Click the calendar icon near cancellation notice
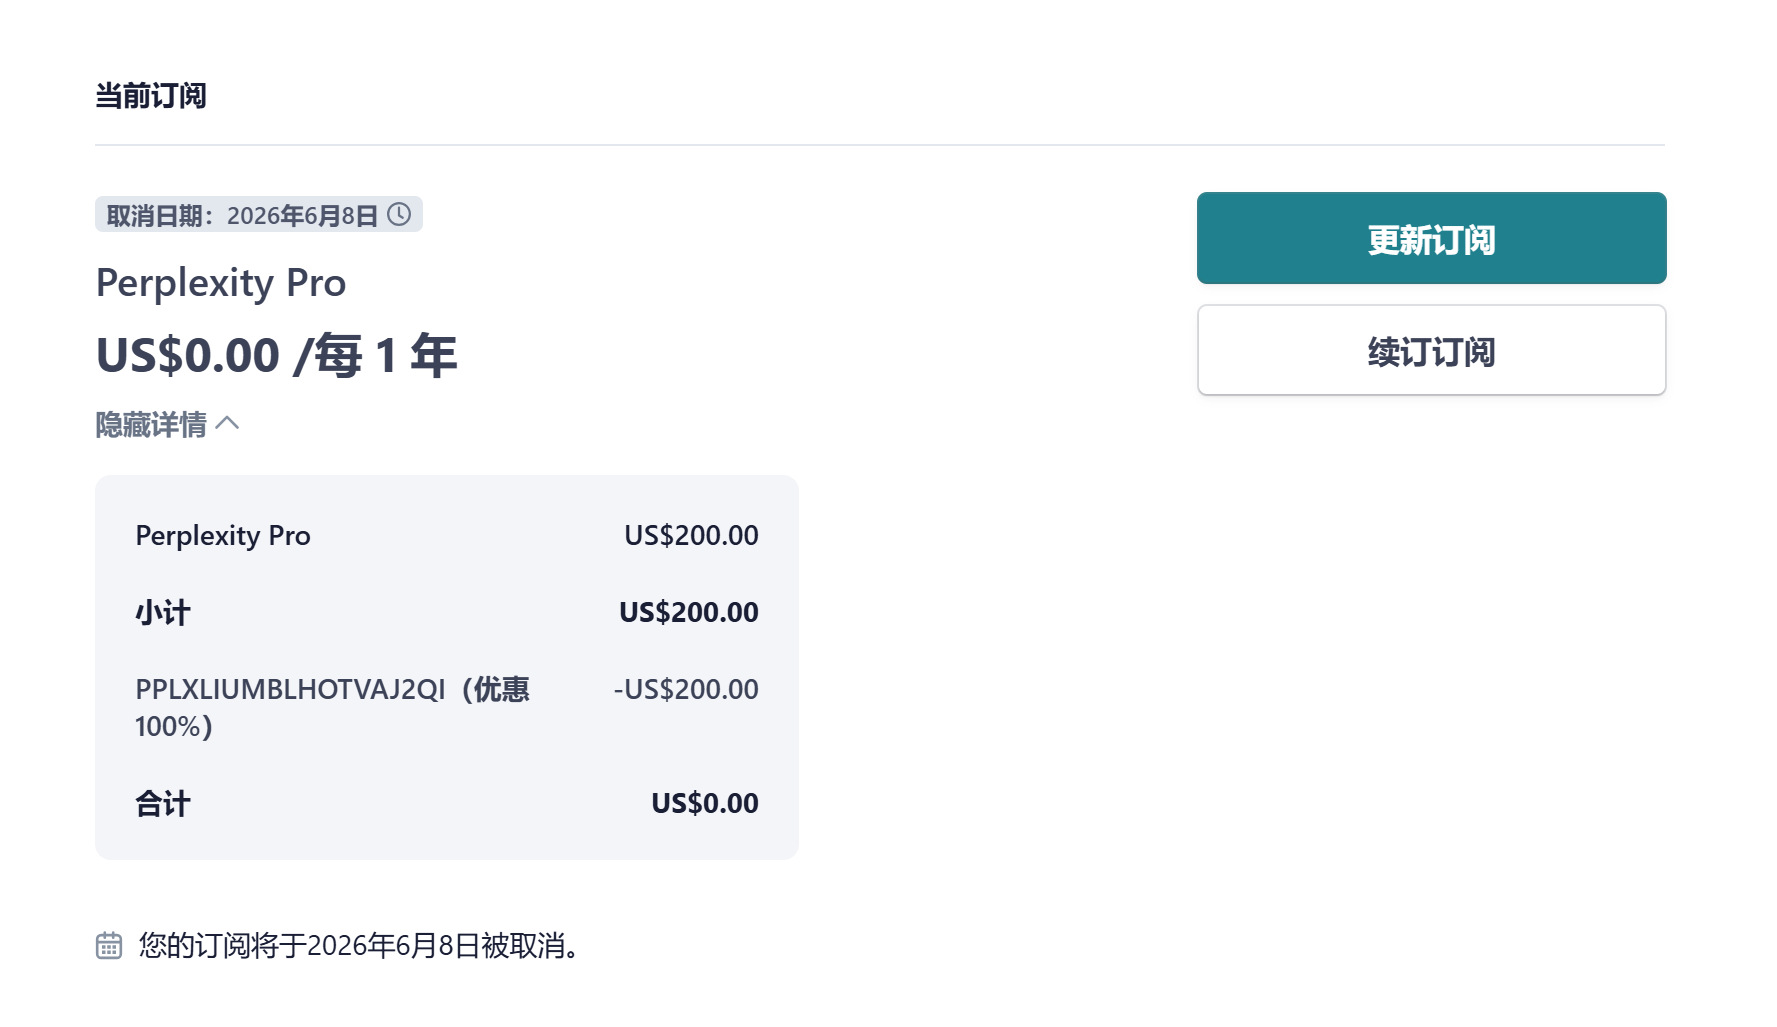The image size is (1777, 1027). pos(109,945)
